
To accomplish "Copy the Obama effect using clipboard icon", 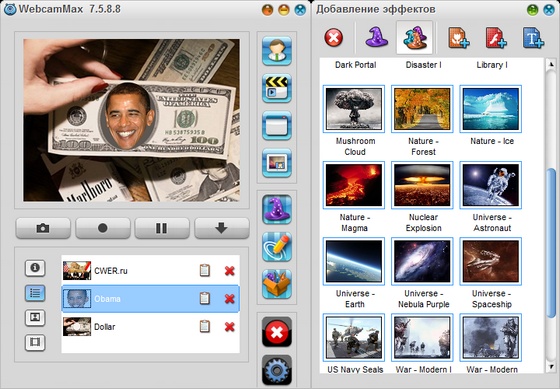I will click(205, 298).
